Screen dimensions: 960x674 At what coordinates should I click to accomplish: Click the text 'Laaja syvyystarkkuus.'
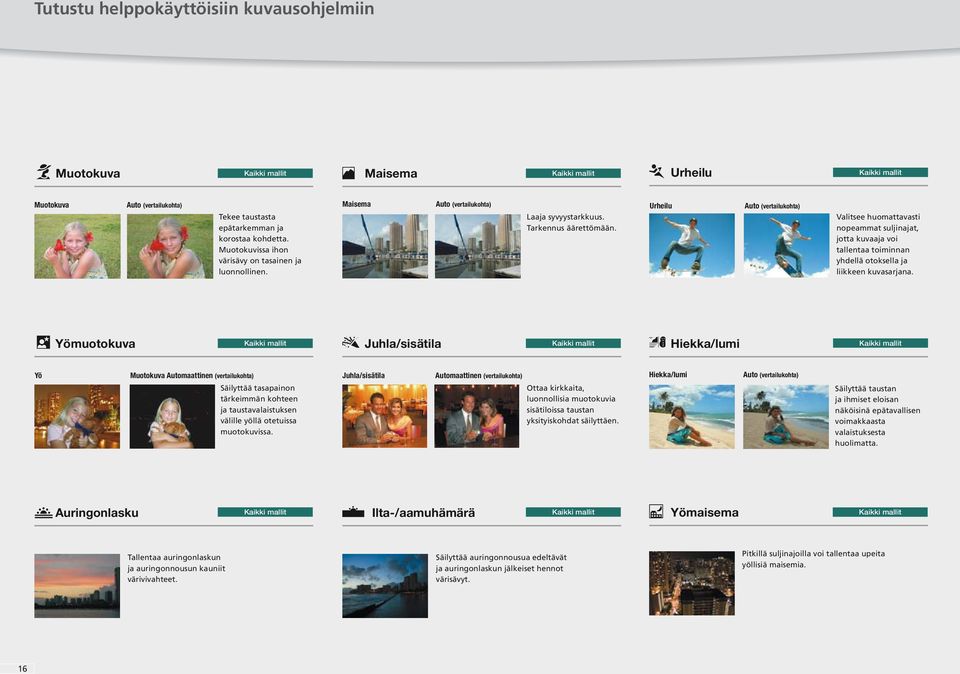point(565,217)
